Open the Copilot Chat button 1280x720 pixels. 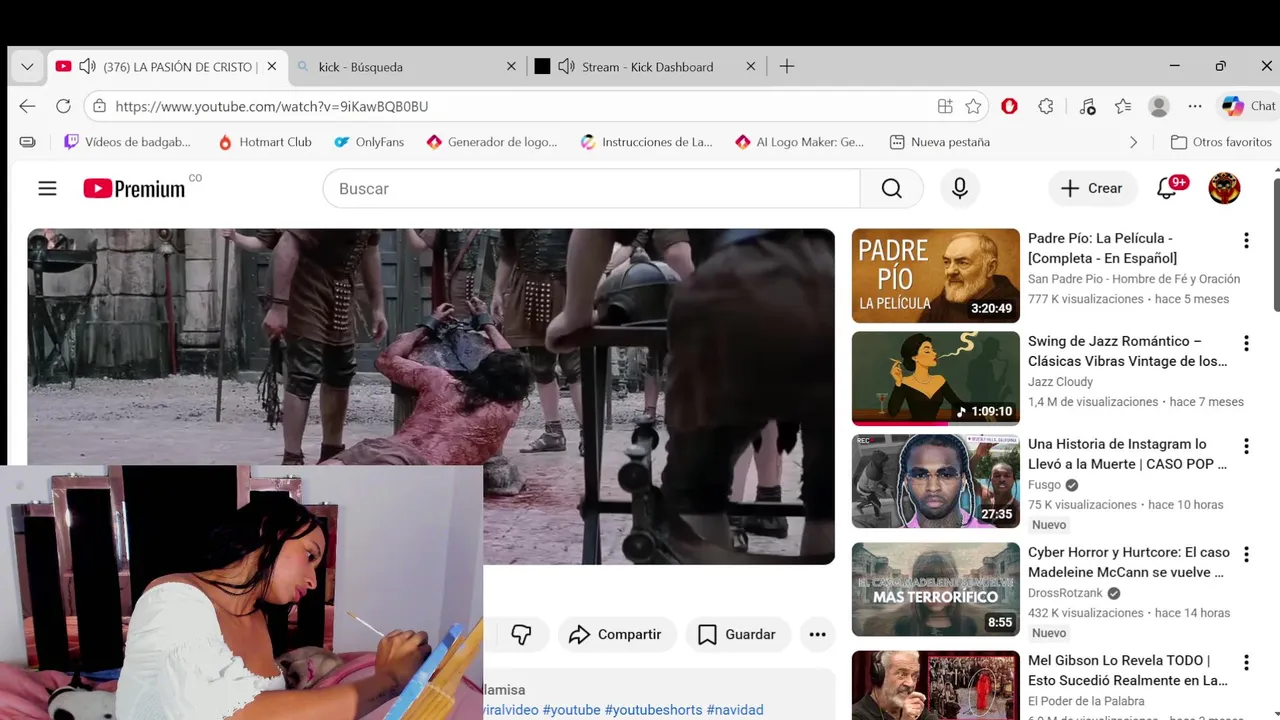pyautogui.click(x=1249, y=106)
